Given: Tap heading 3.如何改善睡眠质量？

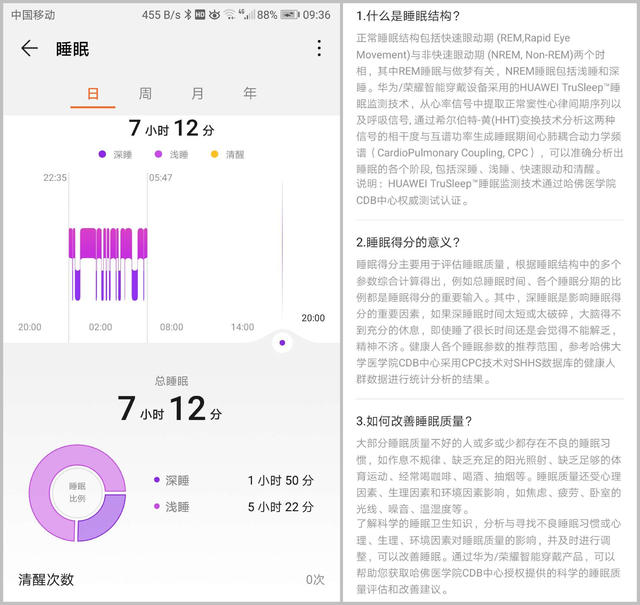Looking at the screenshot, I should click(414, 421).
